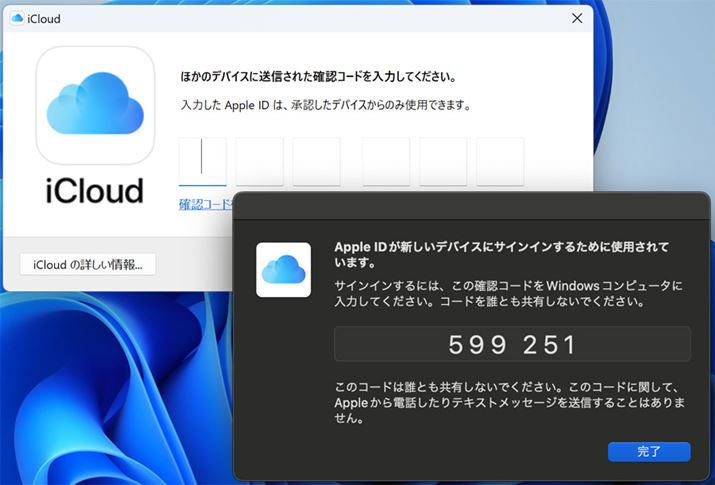The image size is (715, 485).
Task: Click the sixth verification code digit box
Action: 500,162
